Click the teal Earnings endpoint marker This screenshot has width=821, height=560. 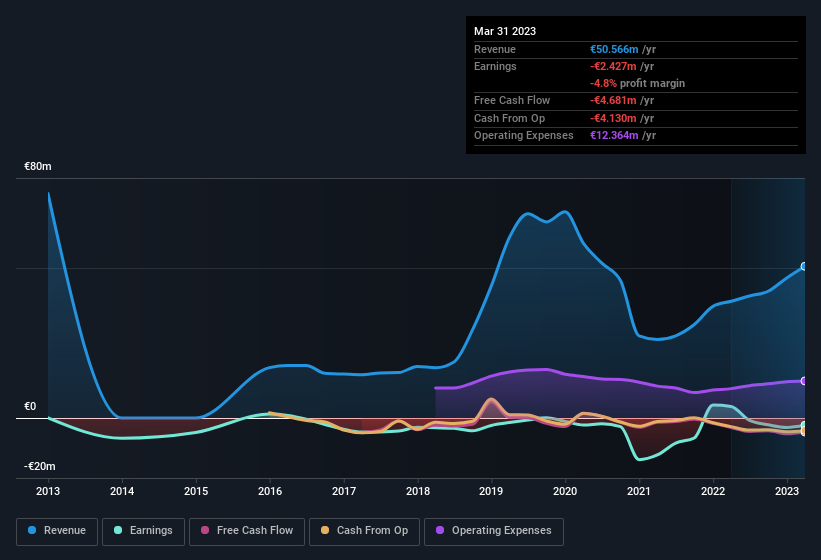point(804,425)
